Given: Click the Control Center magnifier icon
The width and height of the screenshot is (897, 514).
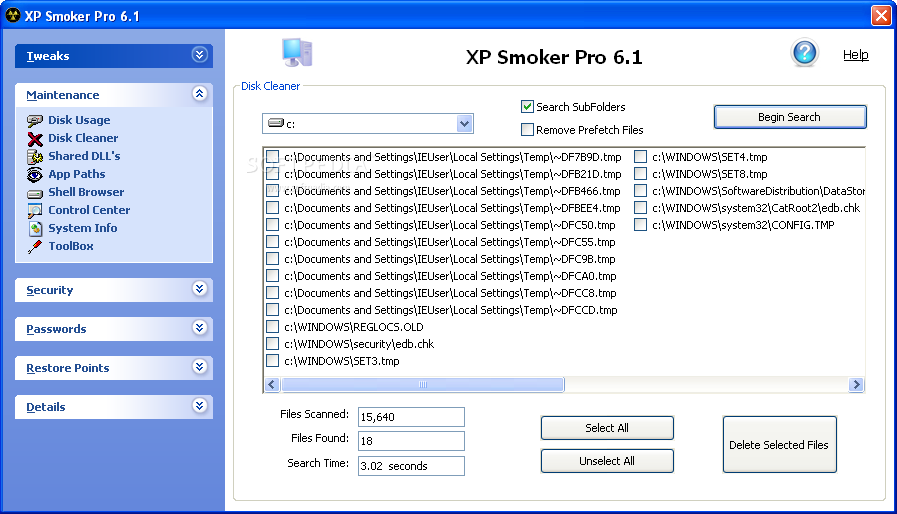Looking at the screenshot, I should (x=35, y=211).
